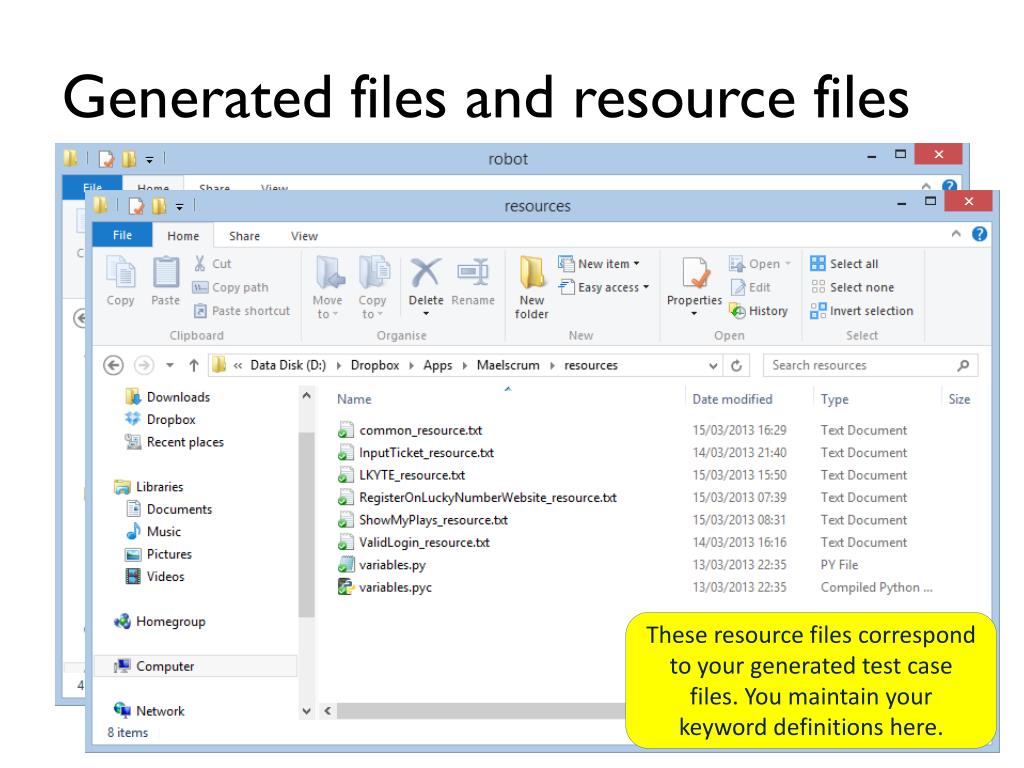Click the refresh icon beside address bar

click(738, 366)
